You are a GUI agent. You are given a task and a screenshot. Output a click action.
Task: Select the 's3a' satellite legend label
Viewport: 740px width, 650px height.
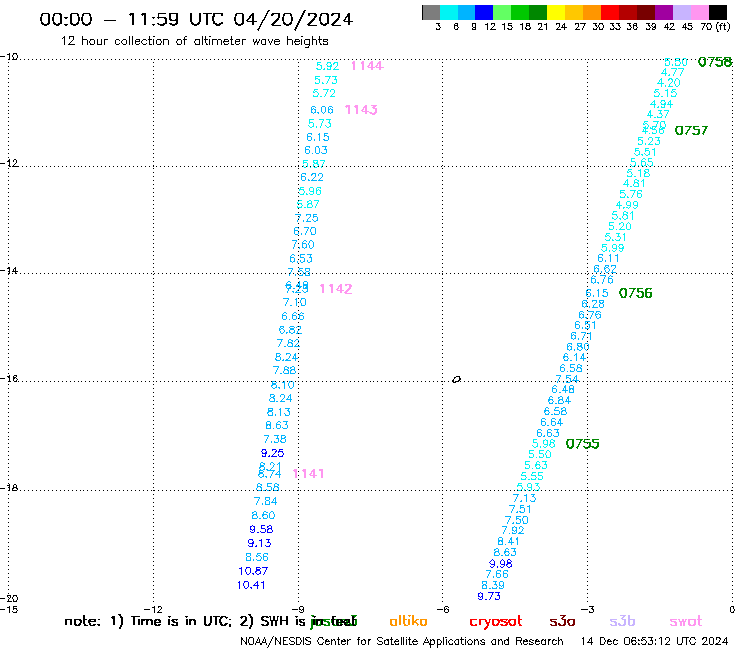(563, 621)
